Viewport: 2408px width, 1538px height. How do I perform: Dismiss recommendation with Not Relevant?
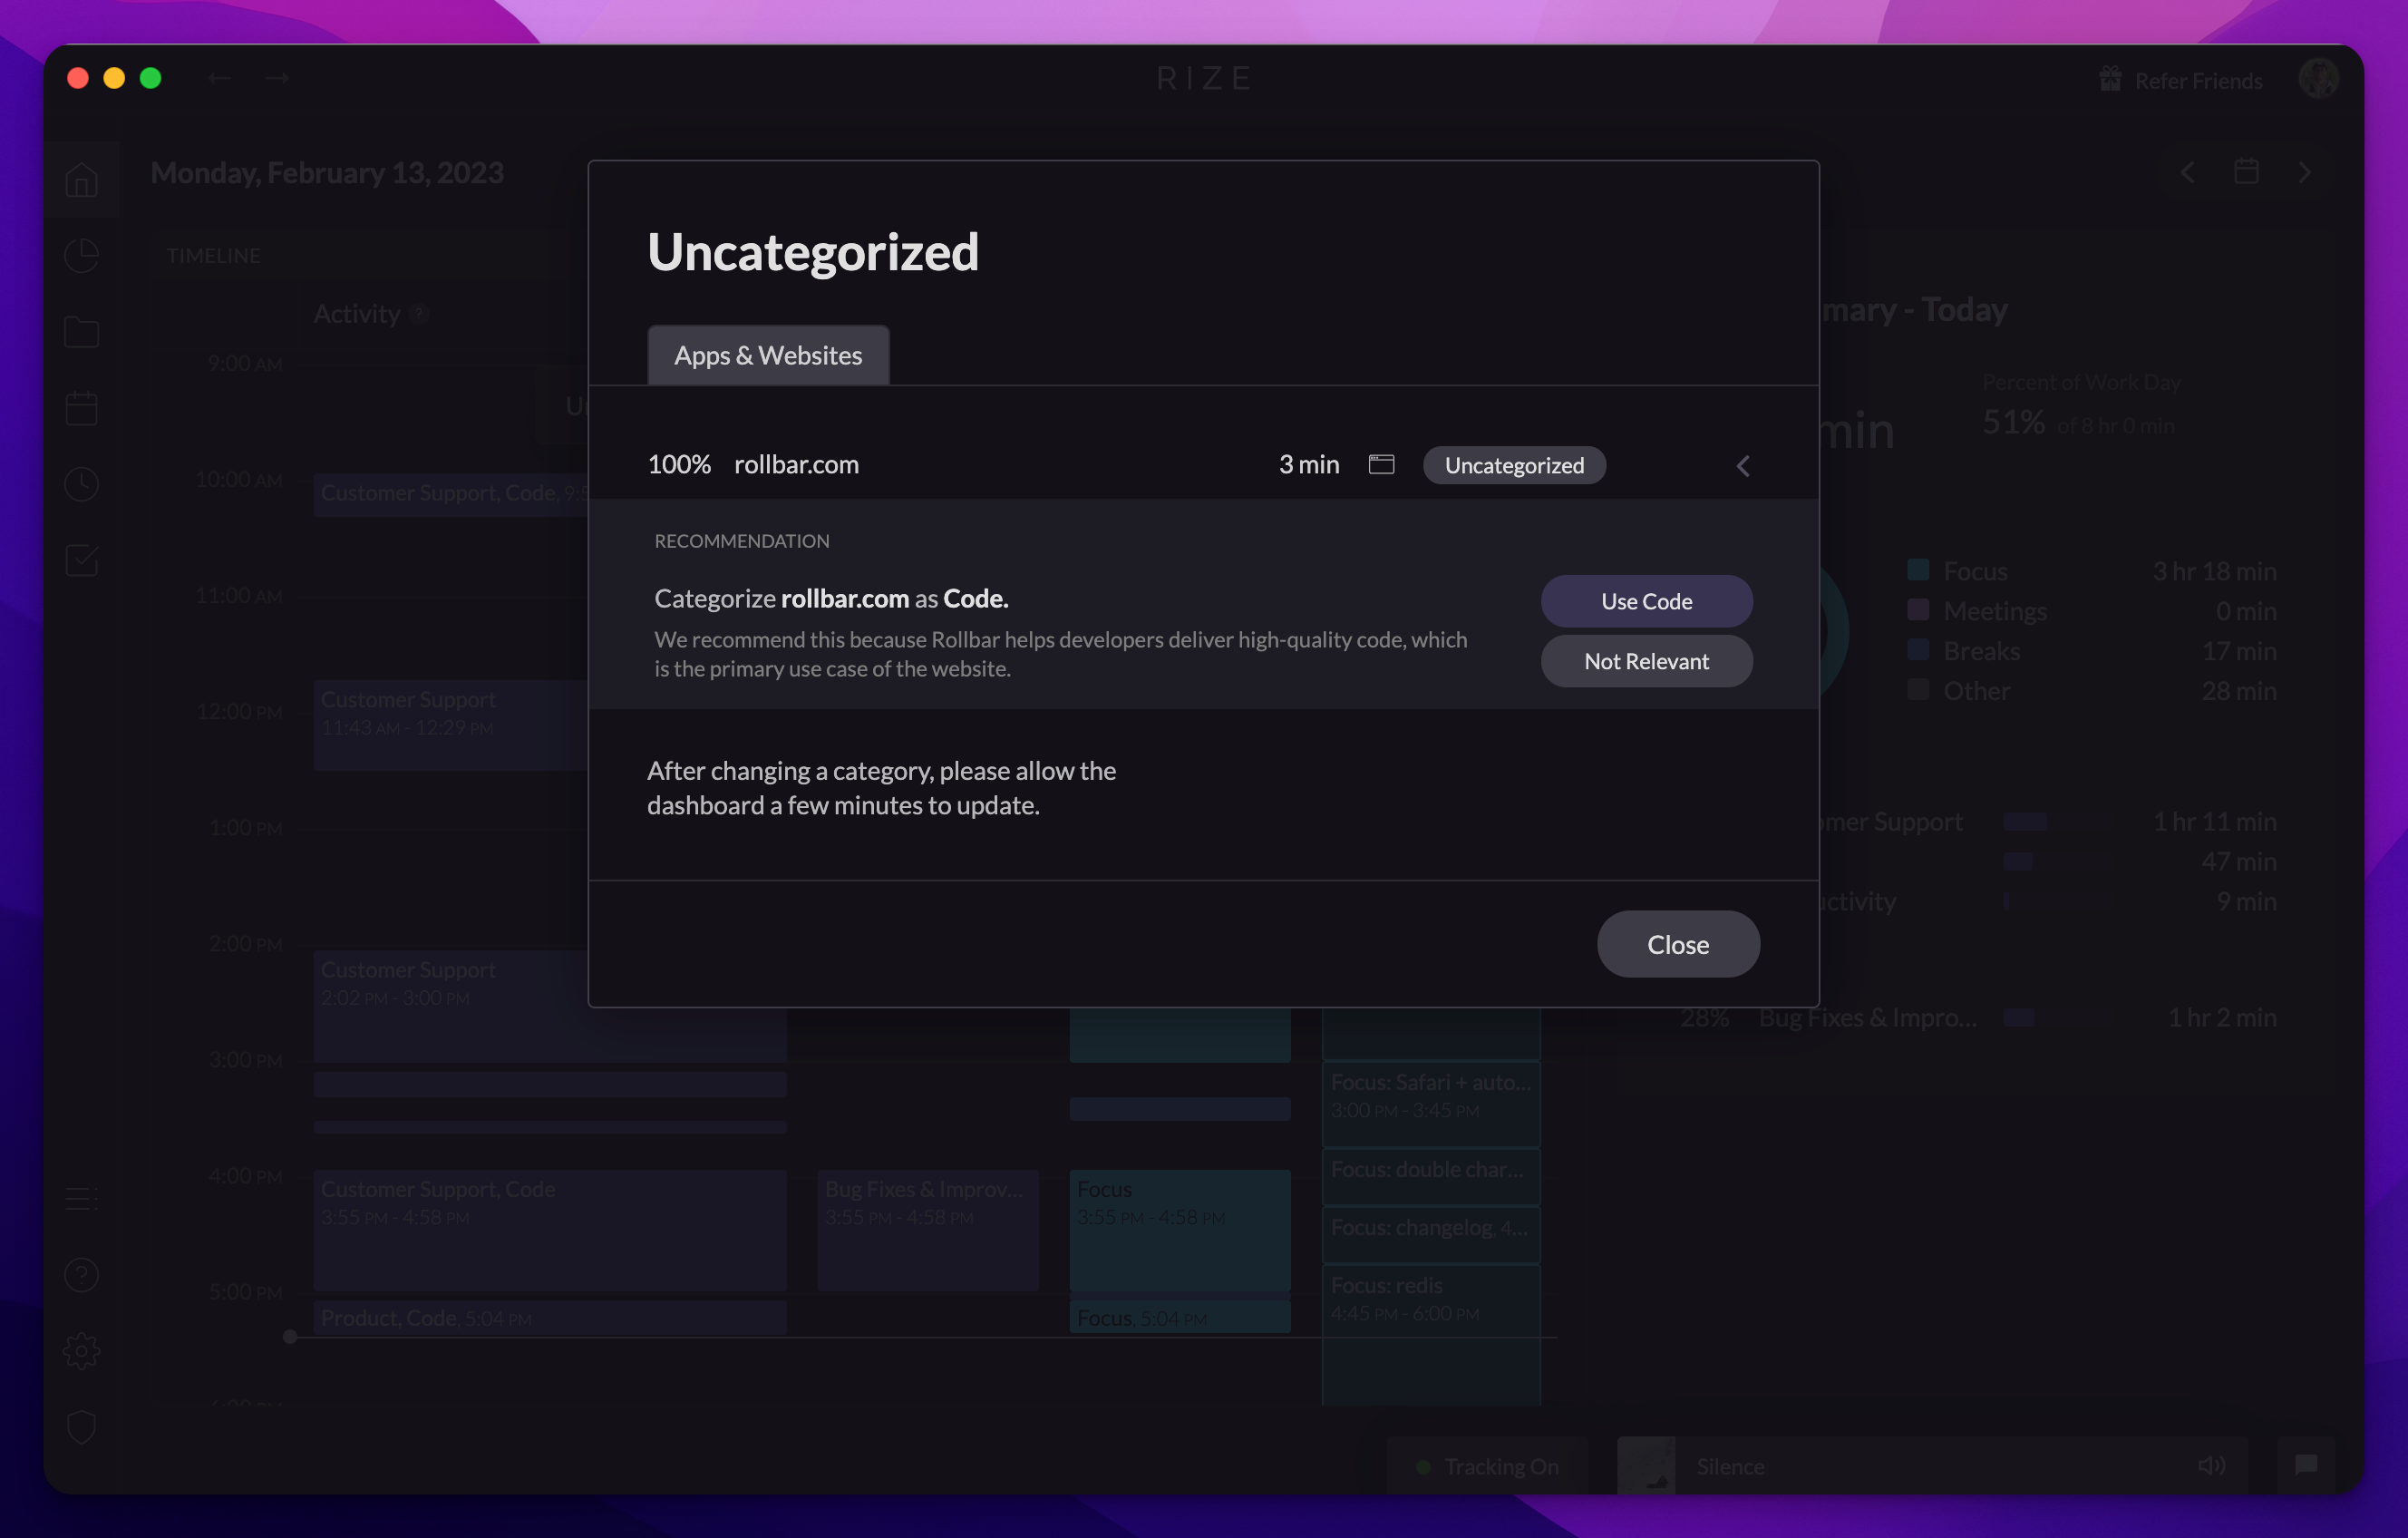(1646, 661)
